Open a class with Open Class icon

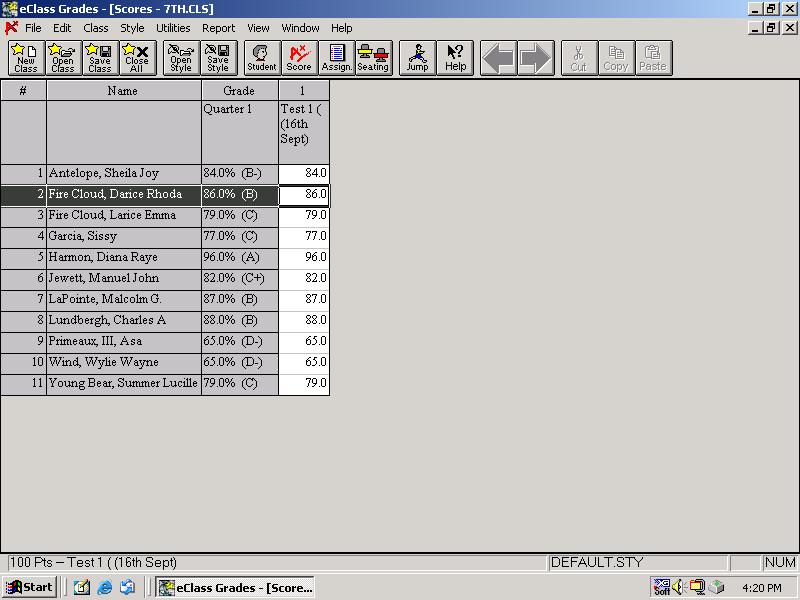(63, 58)
